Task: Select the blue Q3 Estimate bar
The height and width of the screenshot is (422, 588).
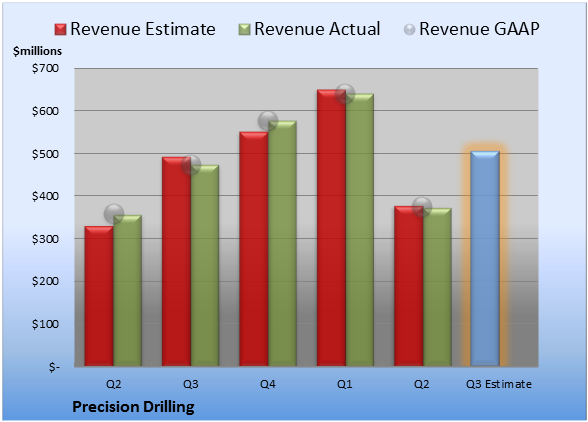Action: pyautogui.click(x=485, y=258)
